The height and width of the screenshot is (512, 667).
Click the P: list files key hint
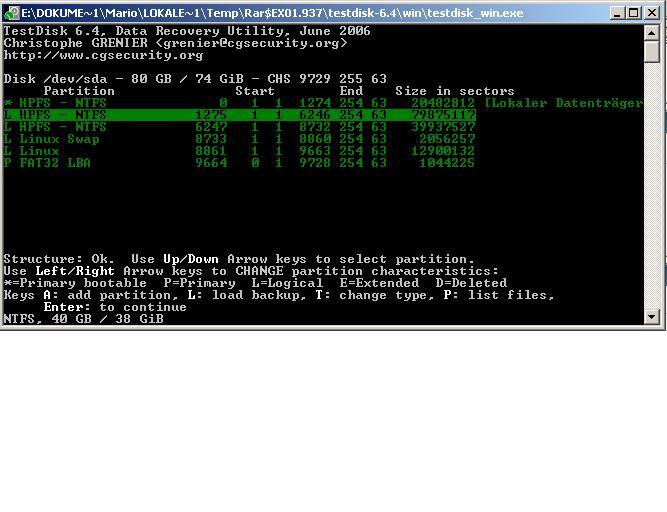(x=499, y=295)
